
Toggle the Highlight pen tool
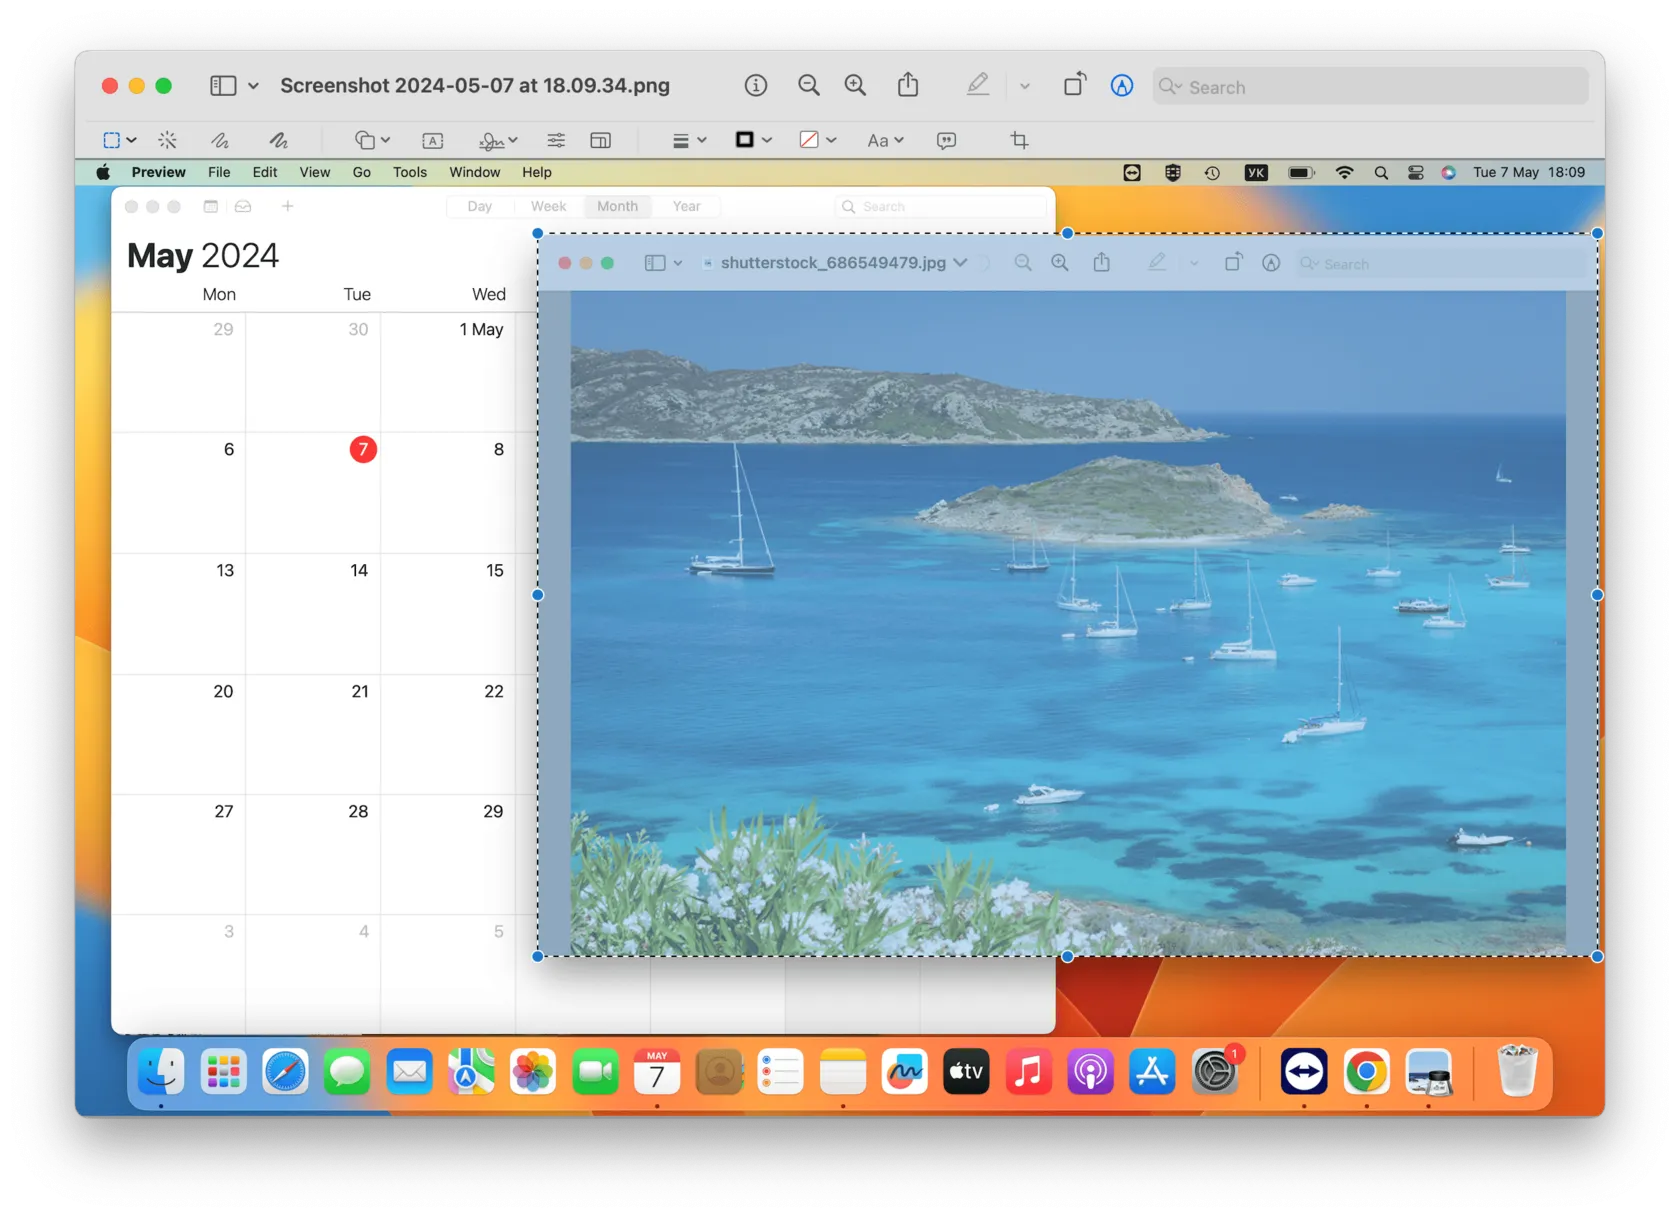click(x=978, y=85)
